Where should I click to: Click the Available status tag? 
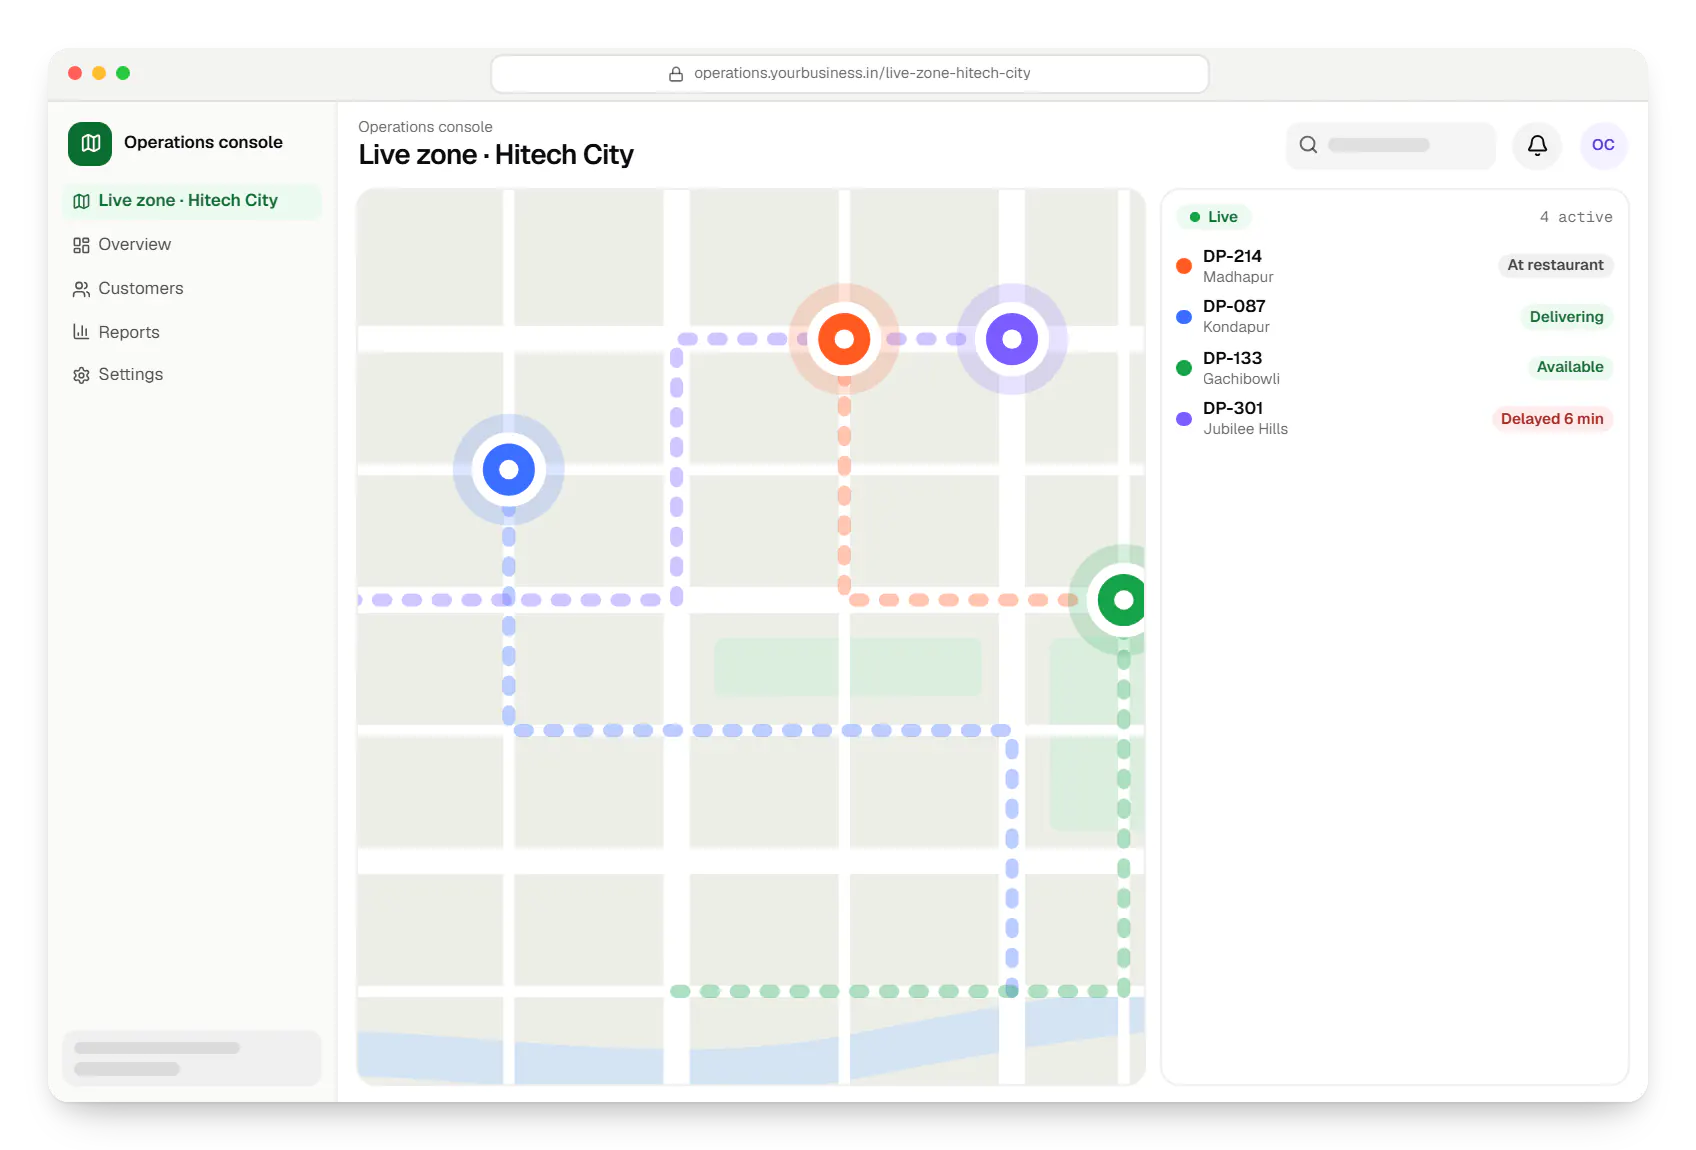[x=1569, y=367]
